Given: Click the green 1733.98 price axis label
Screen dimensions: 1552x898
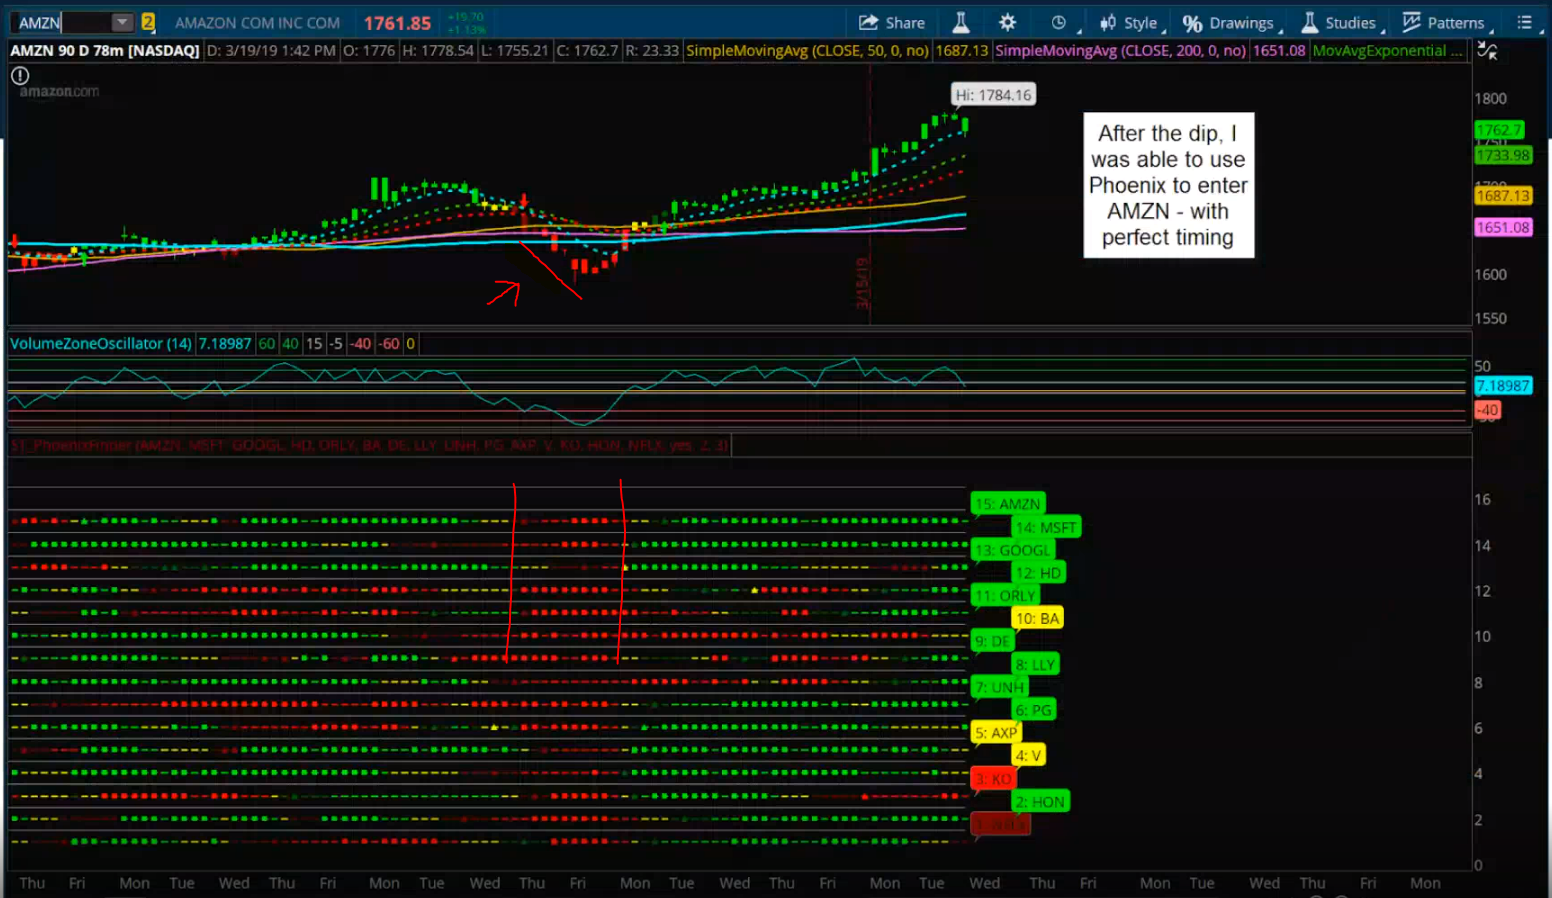Looking at the screenshot, I should click(x=1504, y=156).
